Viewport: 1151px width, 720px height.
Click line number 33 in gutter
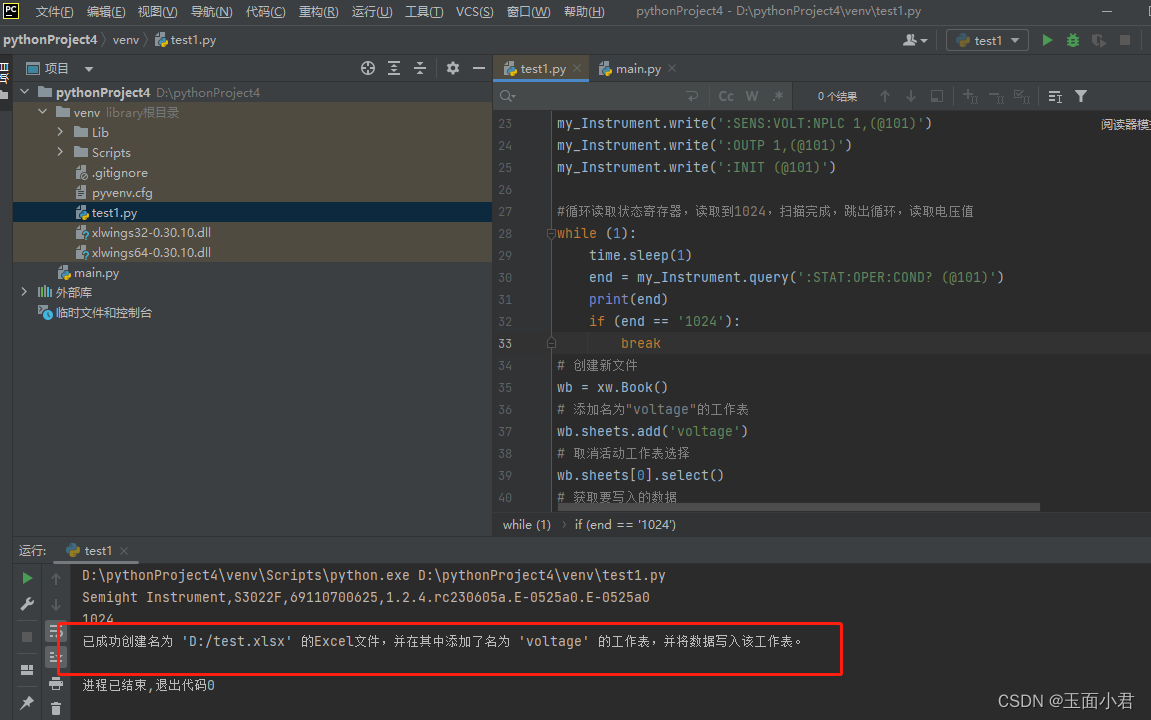point(505,343)
